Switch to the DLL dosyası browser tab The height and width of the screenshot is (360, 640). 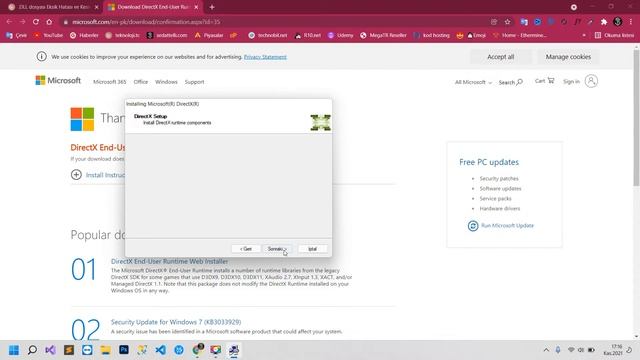pyautogui.click(x=53, y=7)
